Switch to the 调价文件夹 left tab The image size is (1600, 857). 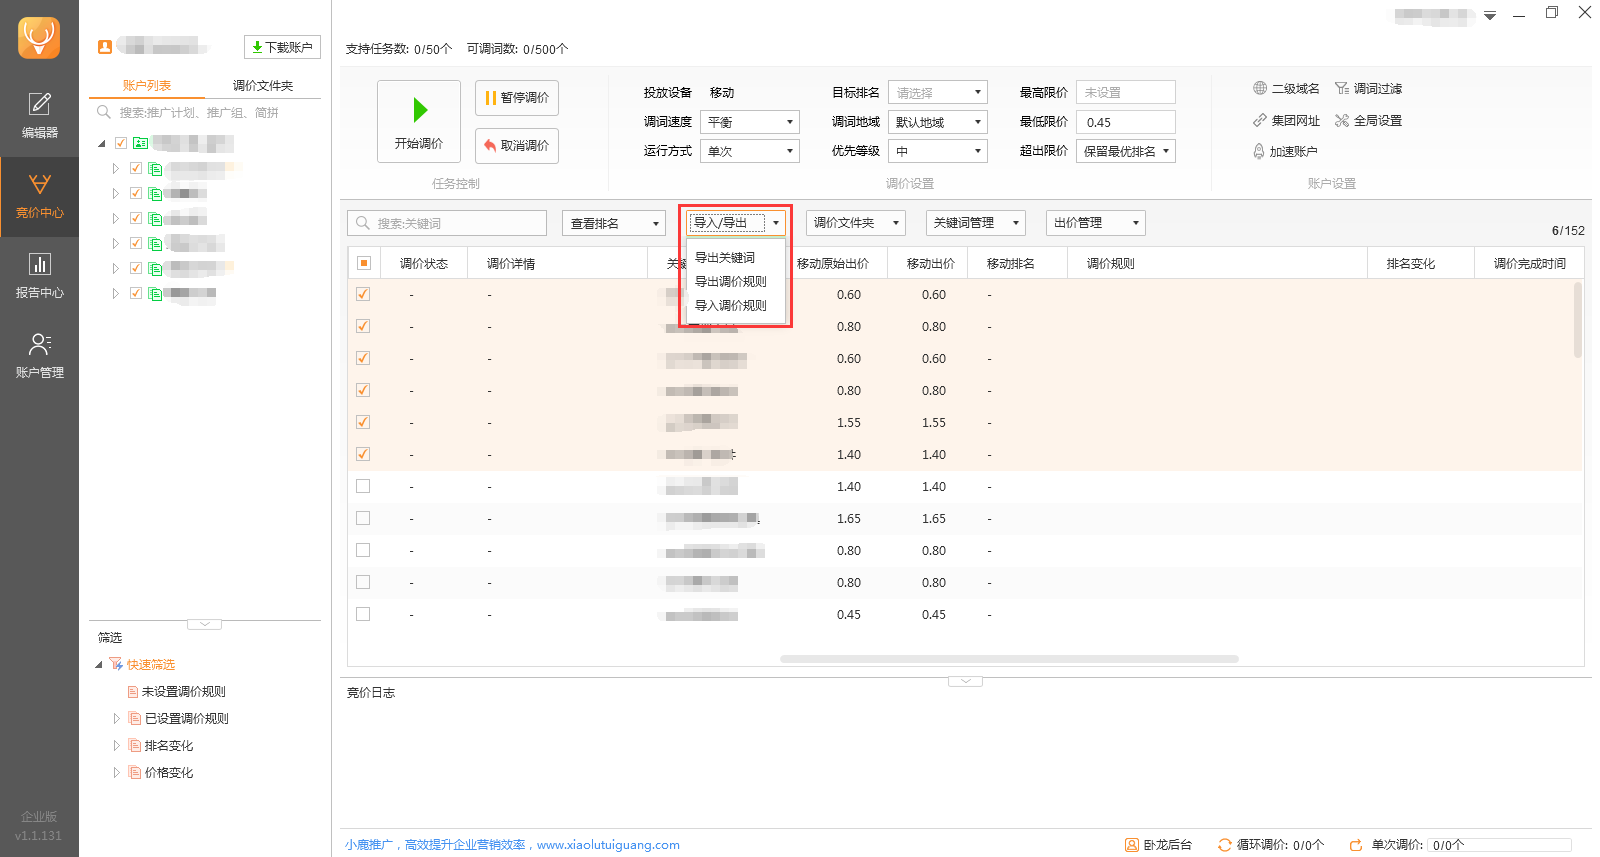263,85
